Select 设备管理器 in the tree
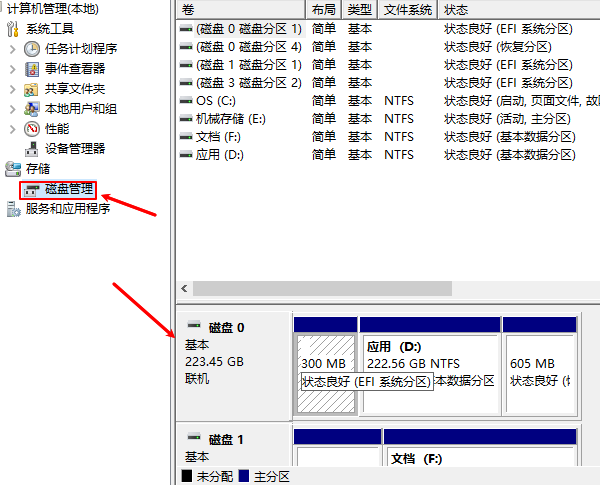This screenshot has width=600, height=485. tap(75, 149)
